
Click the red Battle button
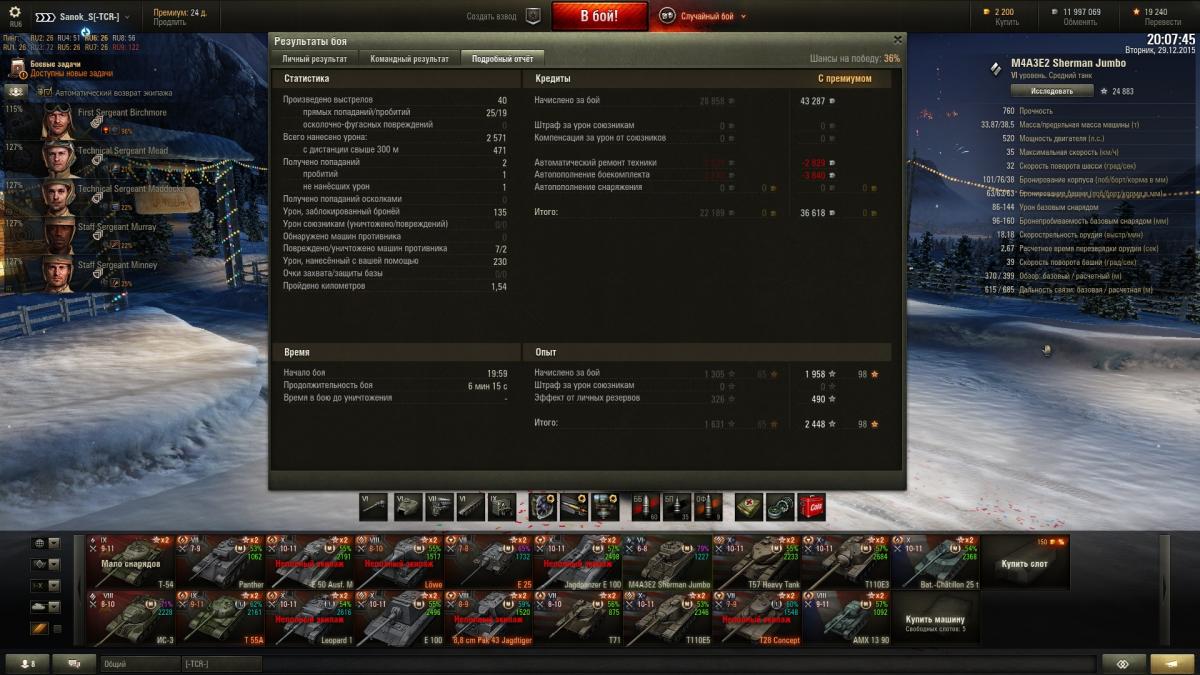(599, 16)
